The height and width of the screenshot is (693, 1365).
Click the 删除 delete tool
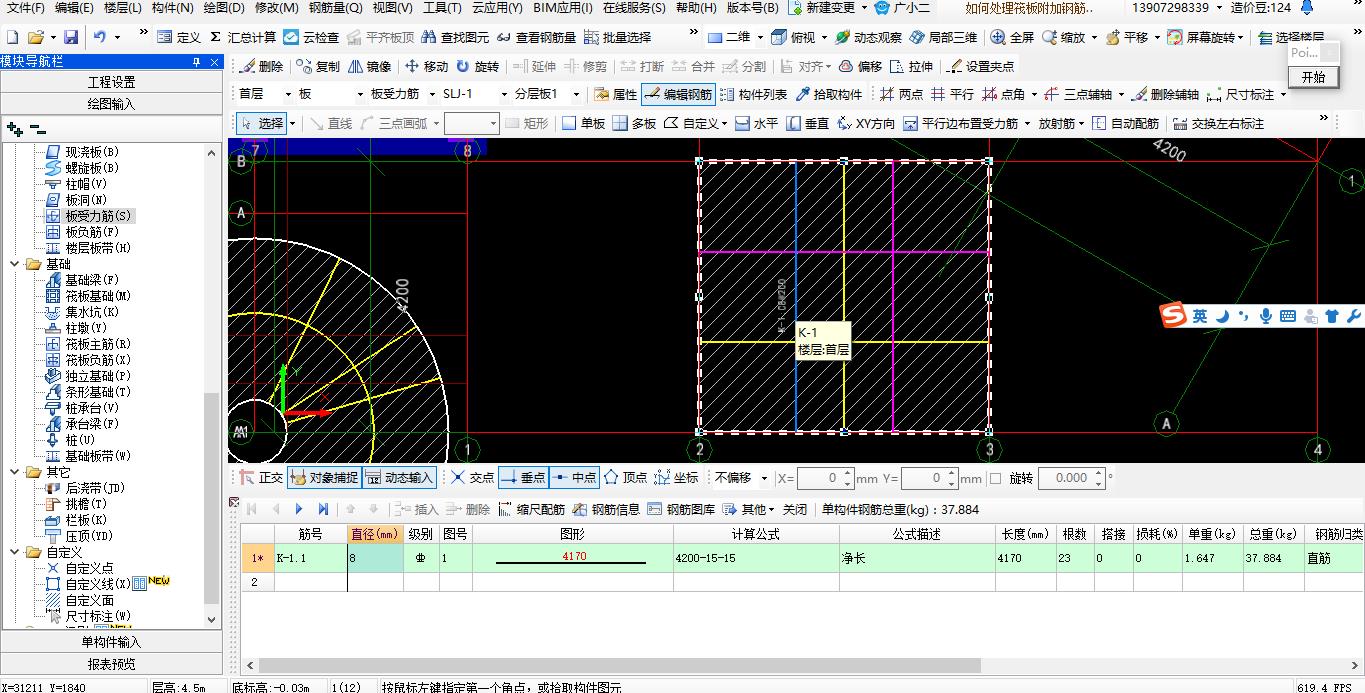(x=262, y=66)
